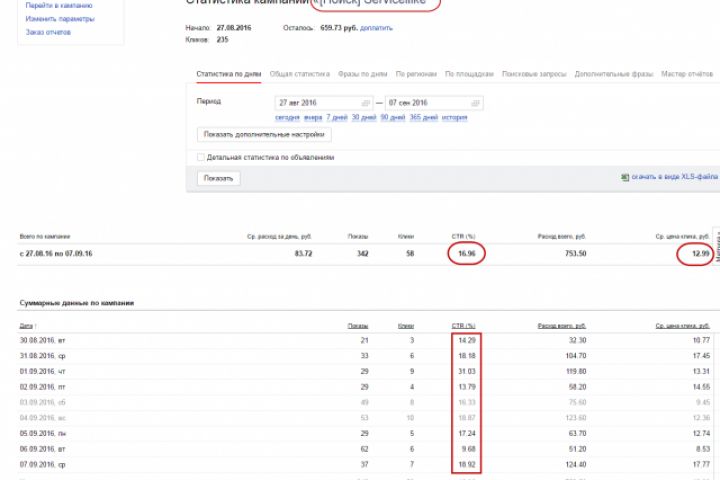Click the 'доплатить' link
The image size is (720, 480).
click(376, 28)
